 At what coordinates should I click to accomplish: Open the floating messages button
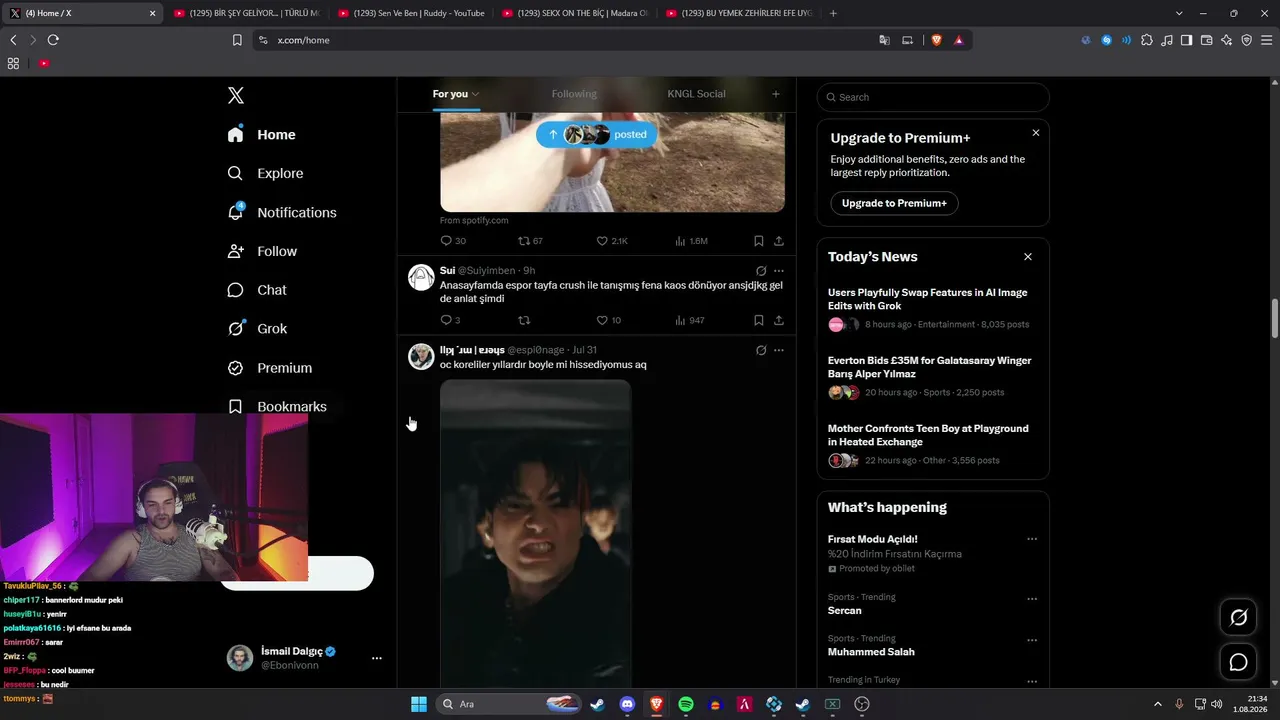[1238, 662]
